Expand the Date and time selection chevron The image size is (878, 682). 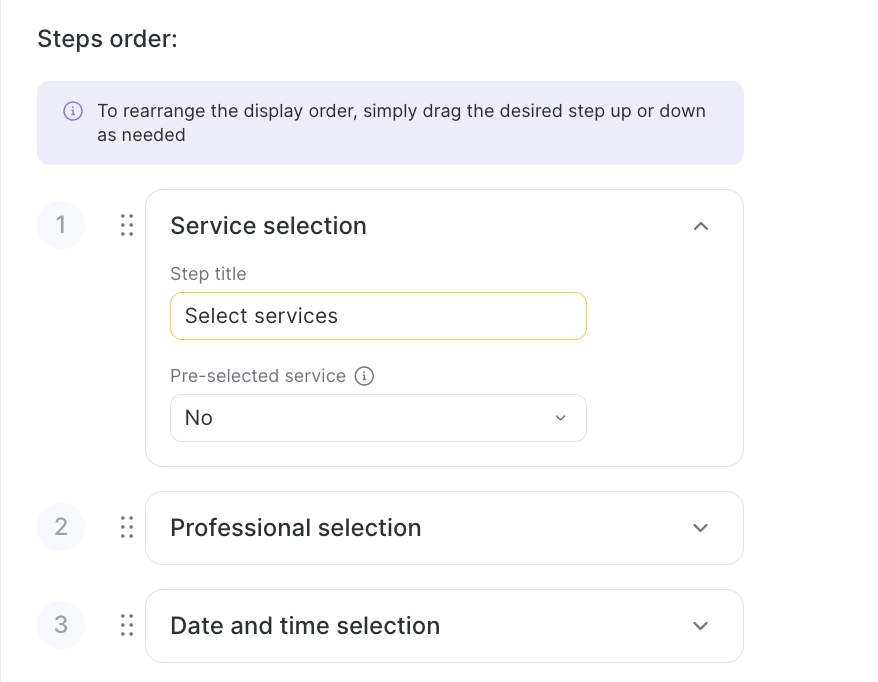[x=701, y=626]
